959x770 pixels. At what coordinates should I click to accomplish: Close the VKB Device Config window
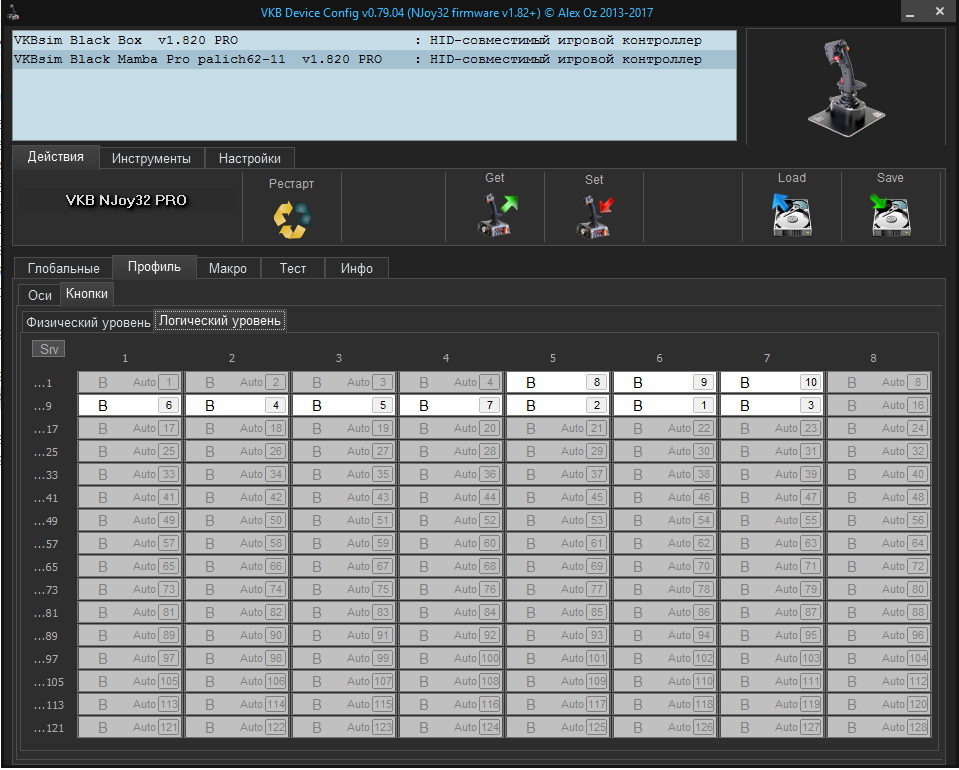coord(940,12)
